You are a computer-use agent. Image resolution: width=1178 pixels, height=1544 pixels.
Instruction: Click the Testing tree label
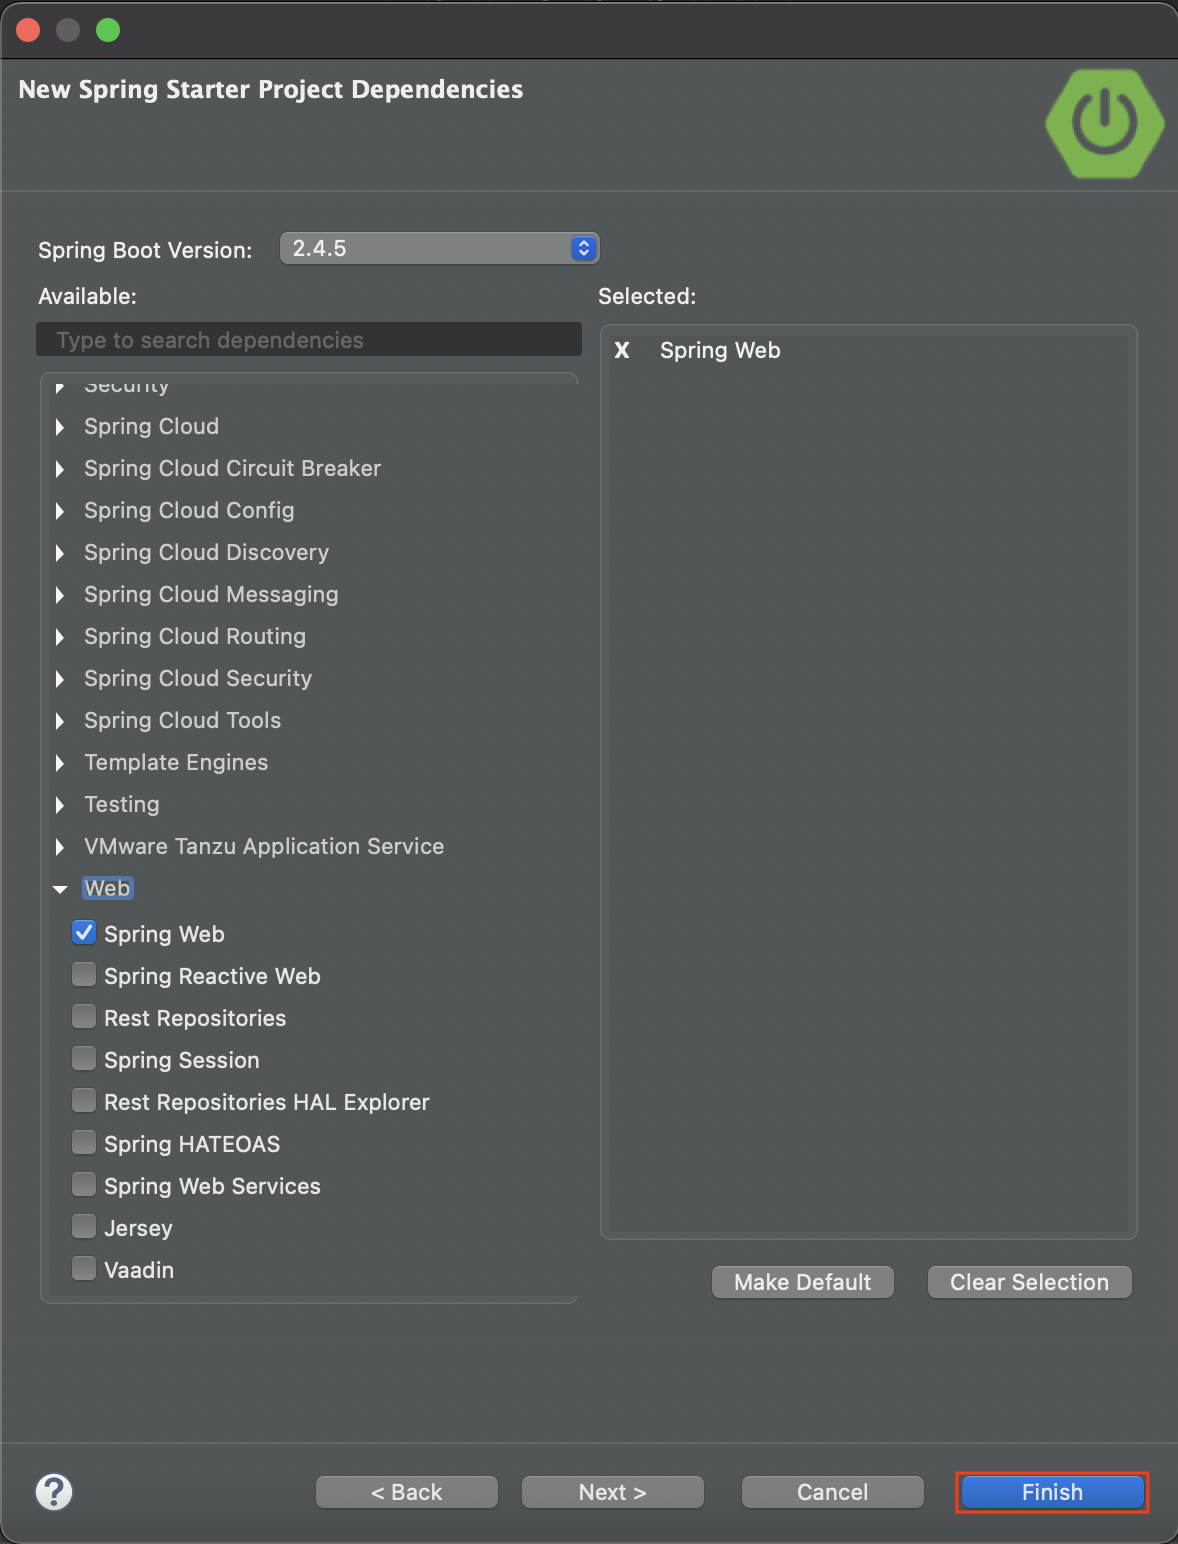(x=122, y=804)
